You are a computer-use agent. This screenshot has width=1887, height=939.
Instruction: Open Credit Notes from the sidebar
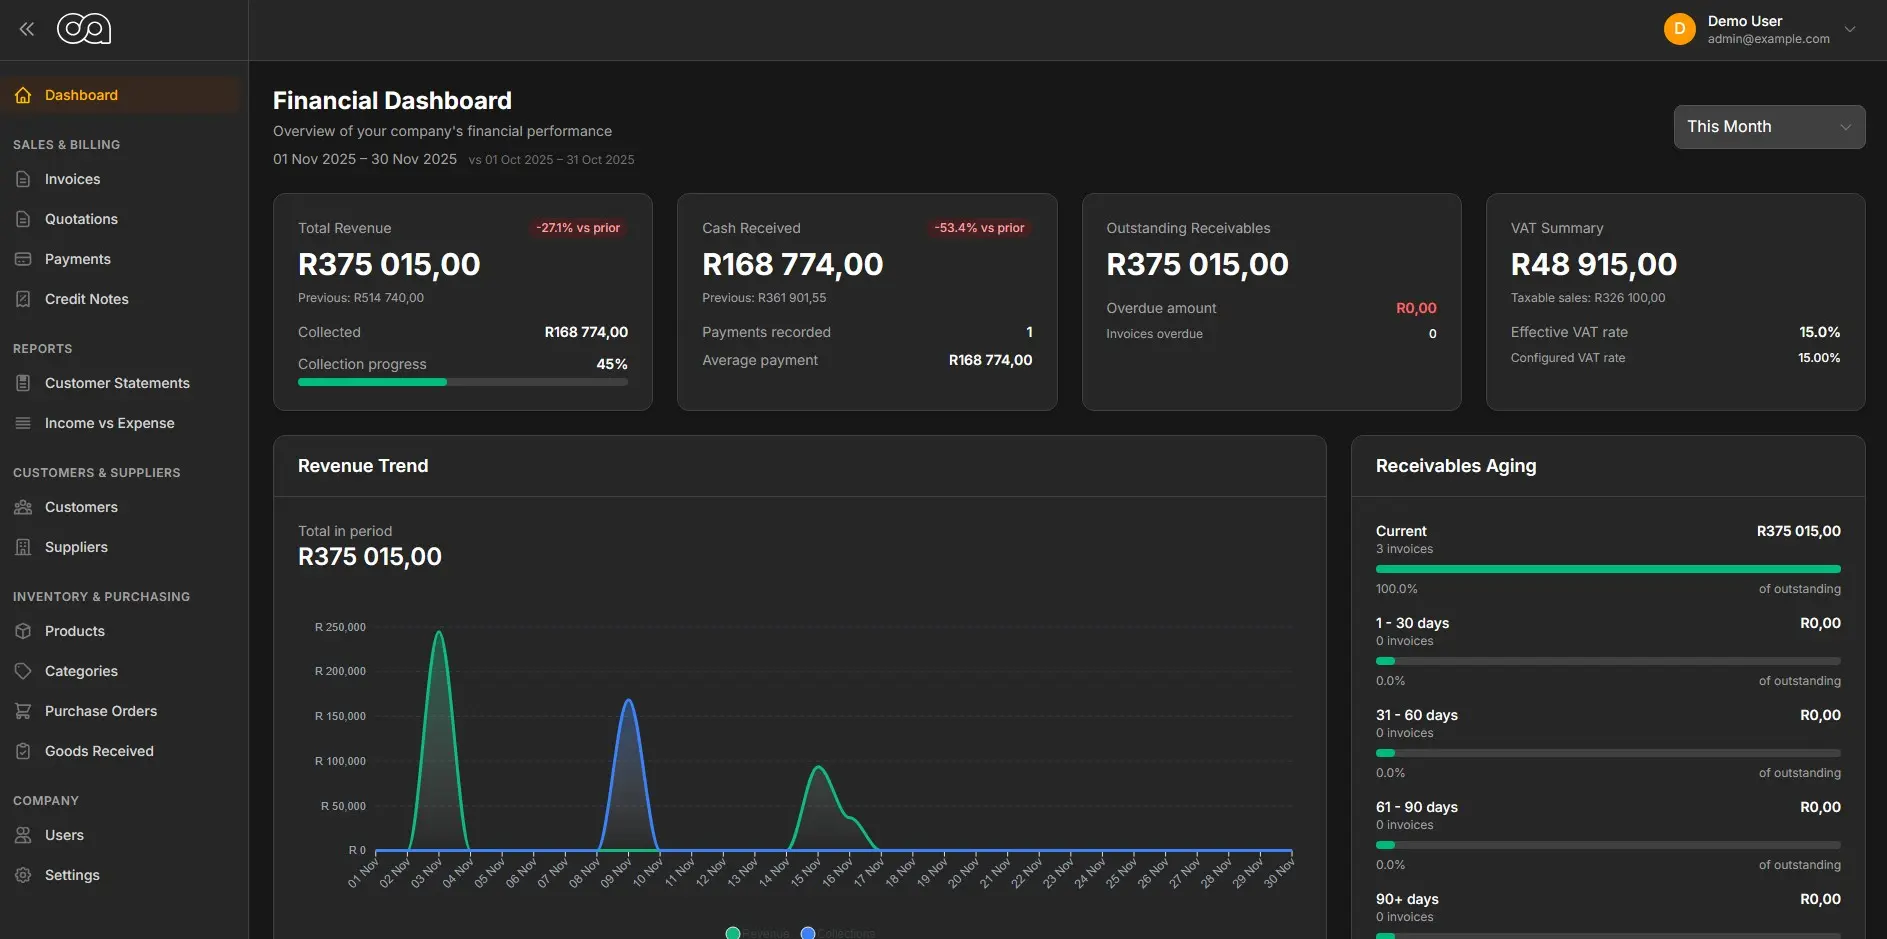(87, 298)
